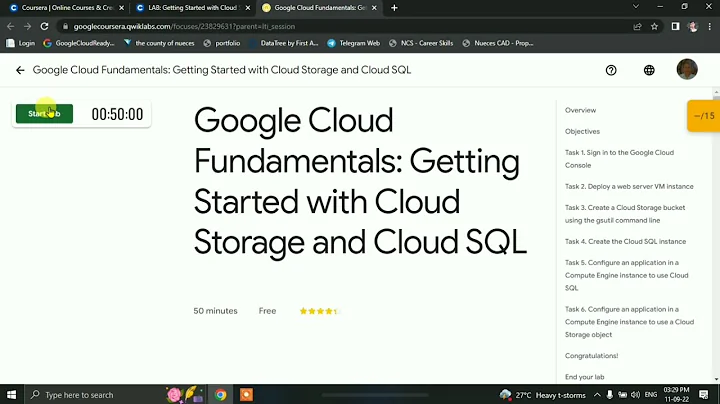Viewport: 720px width, 404px height.
Task: Click the scrollbar down arrow on page
Action: (716, 379)
